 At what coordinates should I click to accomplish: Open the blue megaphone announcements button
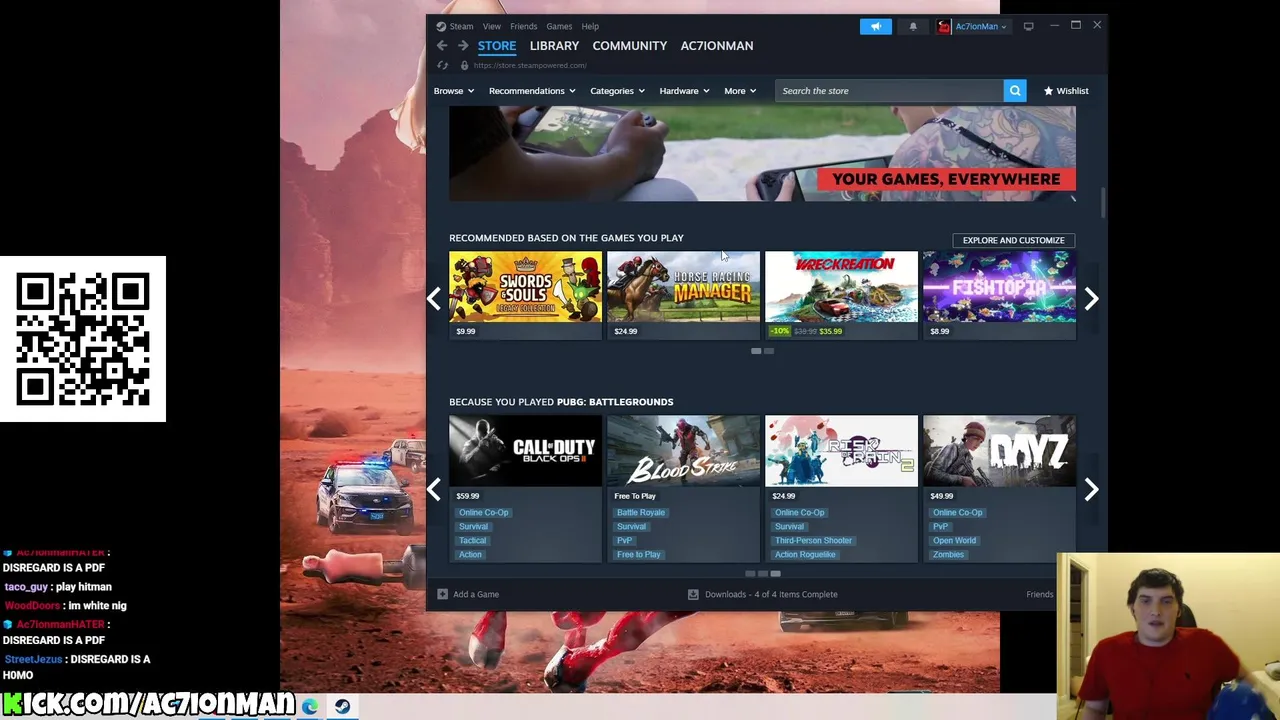(x=875, y=27)
